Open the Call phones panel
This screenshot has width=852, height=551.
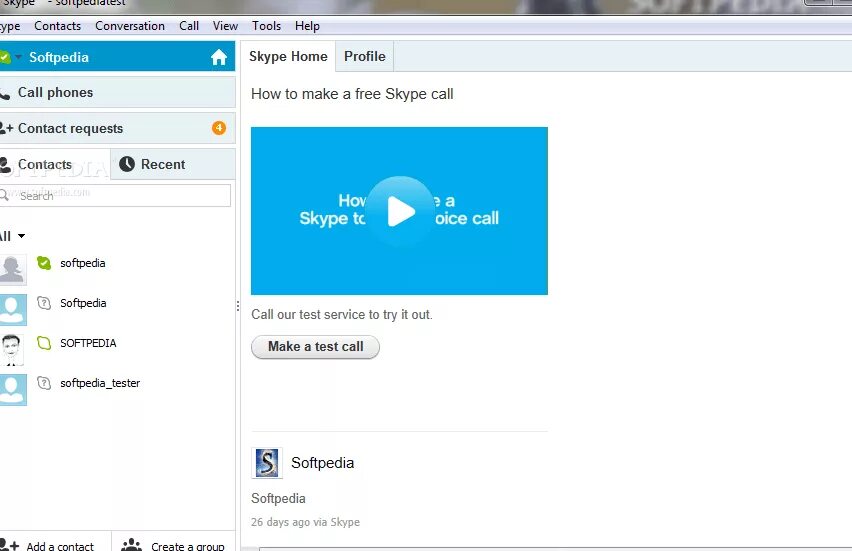tap(117, 92)
